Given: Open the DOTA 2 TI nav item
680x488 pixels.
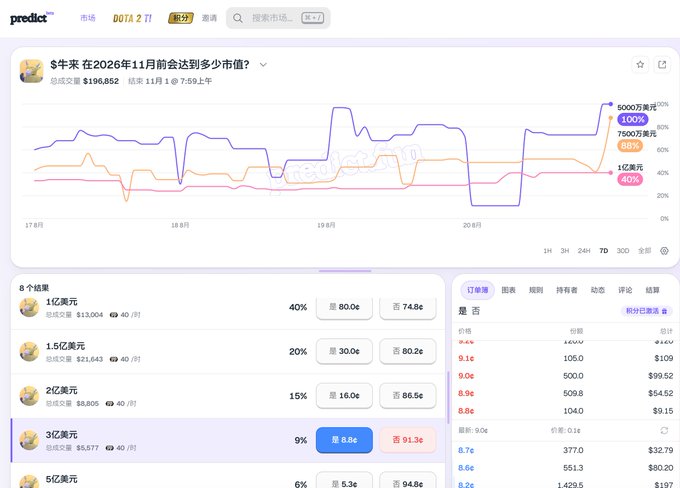Looking at the screenshot, I should click(x=132, y=18).
